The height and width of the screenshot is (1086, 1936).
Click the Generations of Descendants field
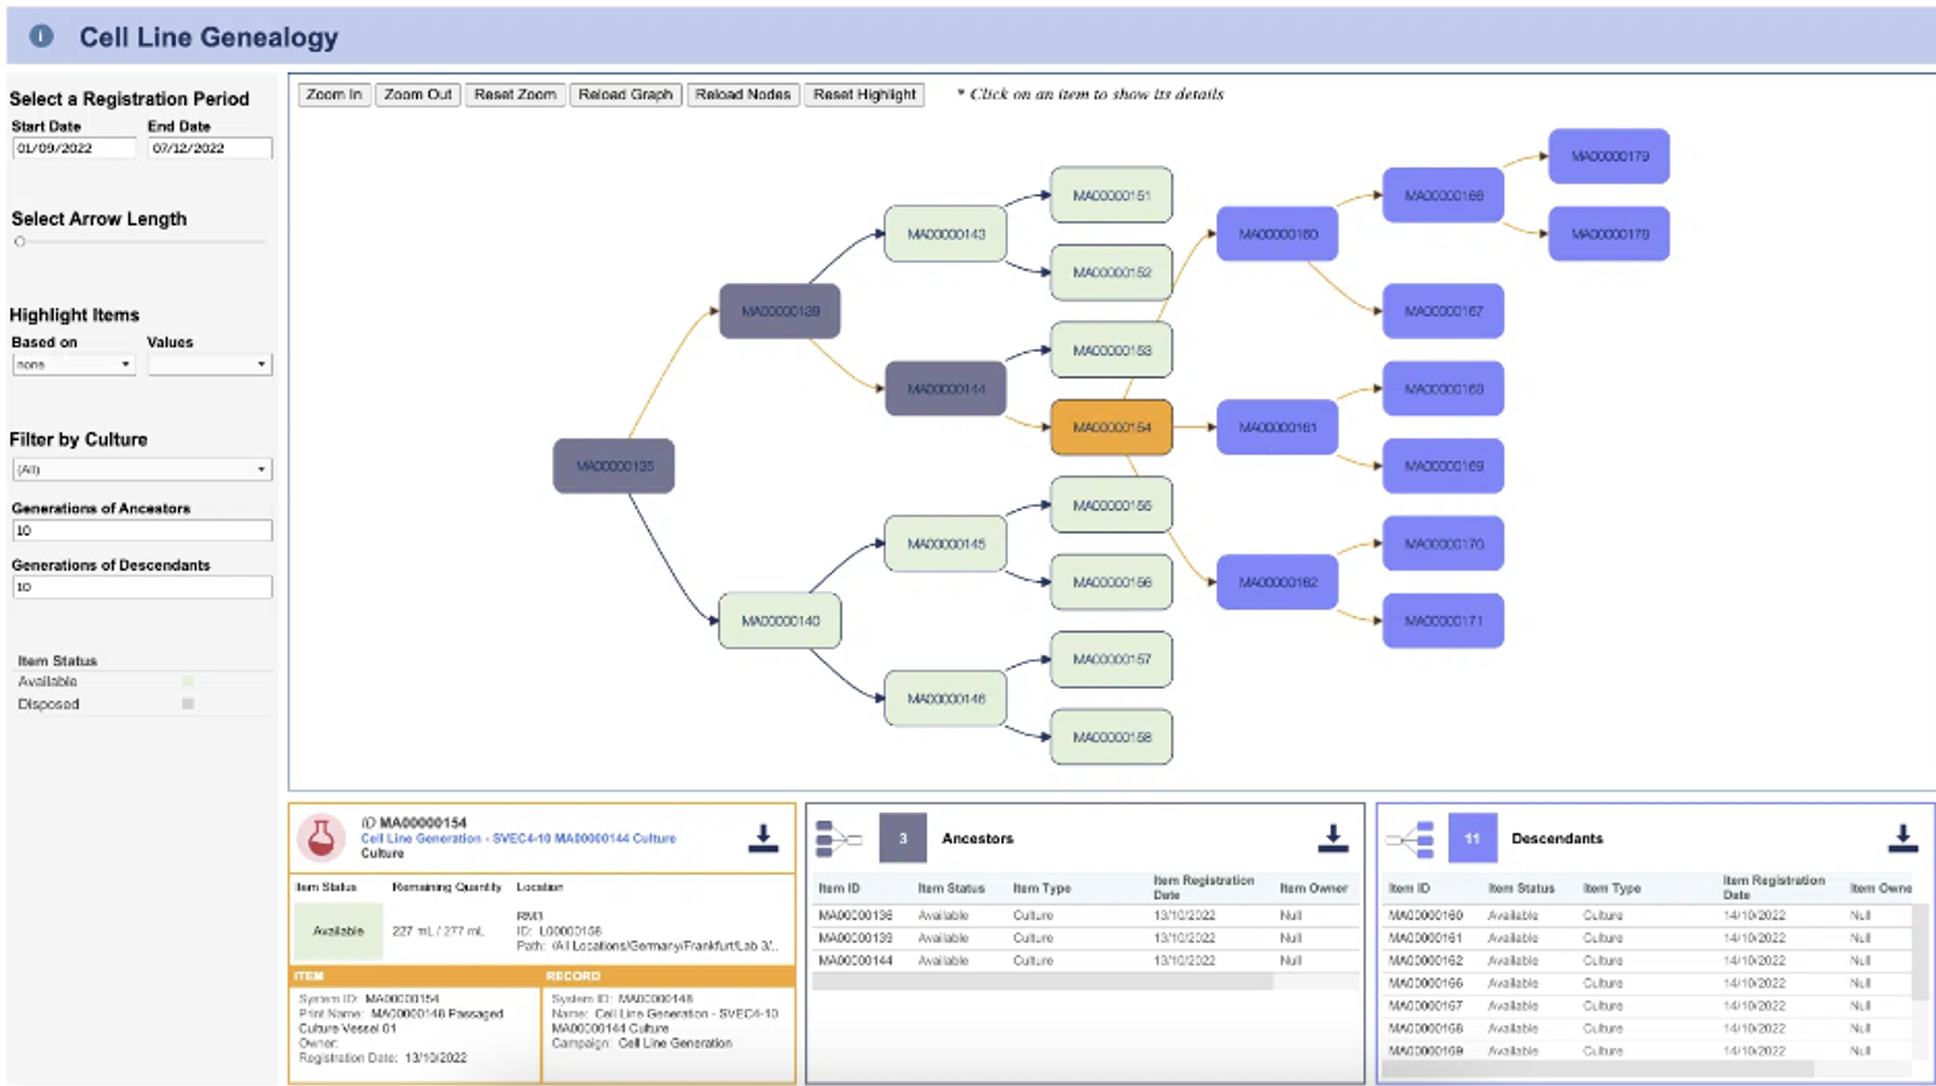[141, 587]
